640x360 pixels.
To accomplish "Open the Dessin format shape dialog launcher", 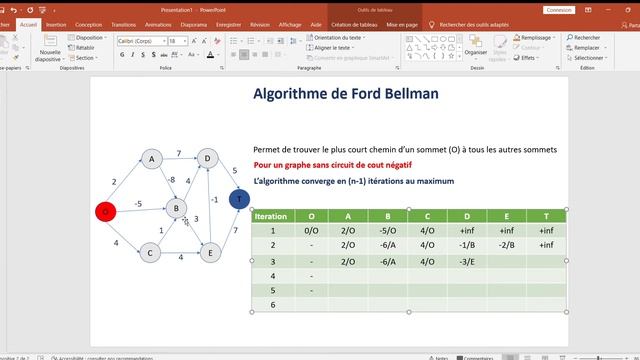I will tap(558, 68).
